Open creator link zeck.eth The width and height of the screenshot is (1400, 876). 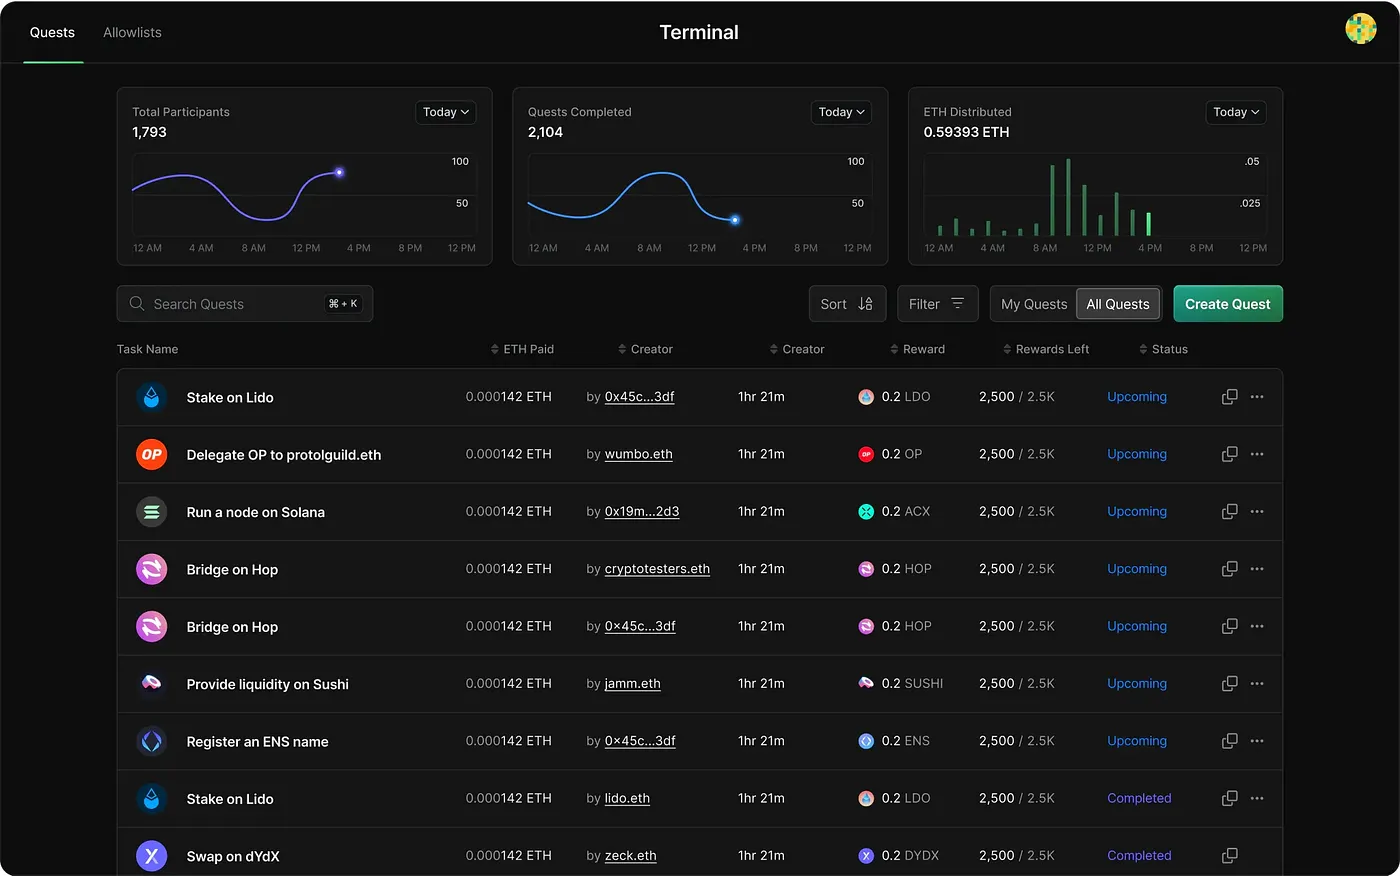(x=631, y=855)
